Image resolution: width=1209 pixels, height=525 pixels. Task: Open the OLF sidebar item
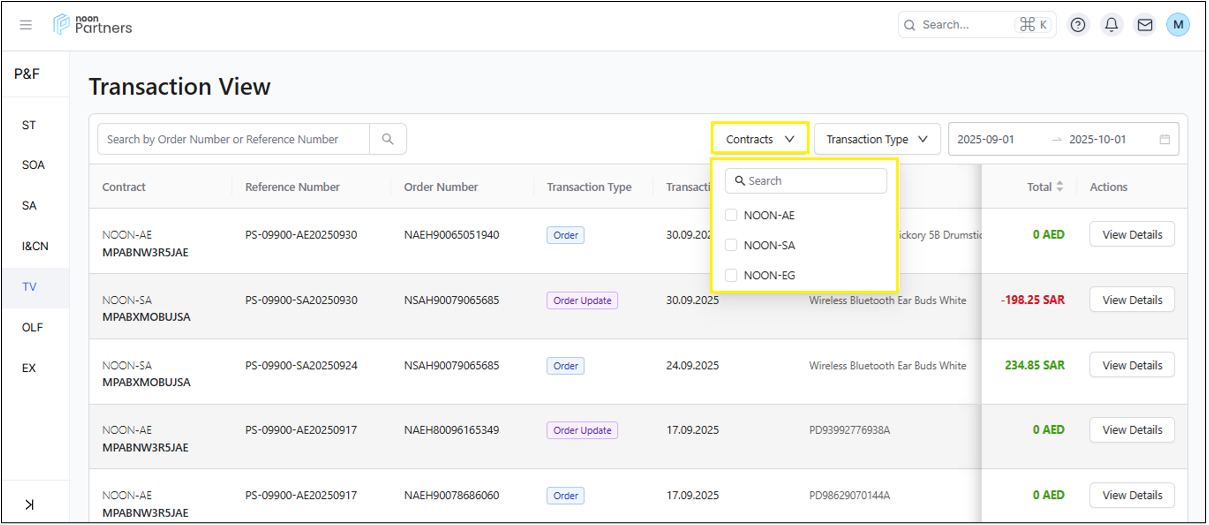[x=33, y=327]
